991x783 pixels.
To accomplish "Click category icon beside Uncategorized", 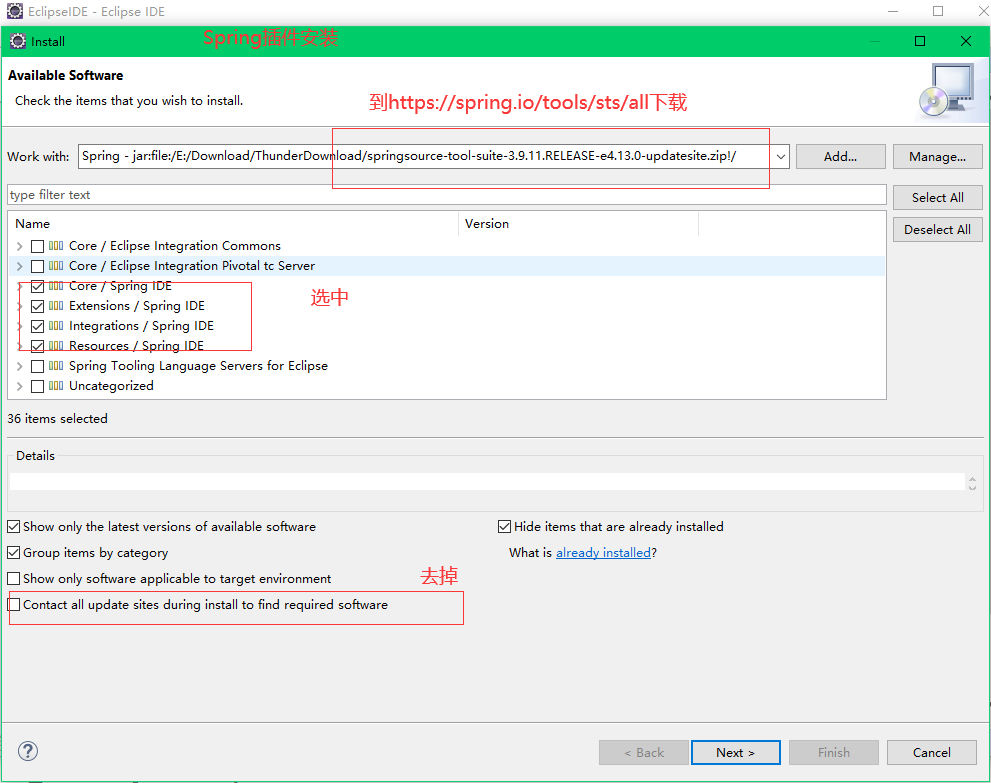I will point(56,386).
